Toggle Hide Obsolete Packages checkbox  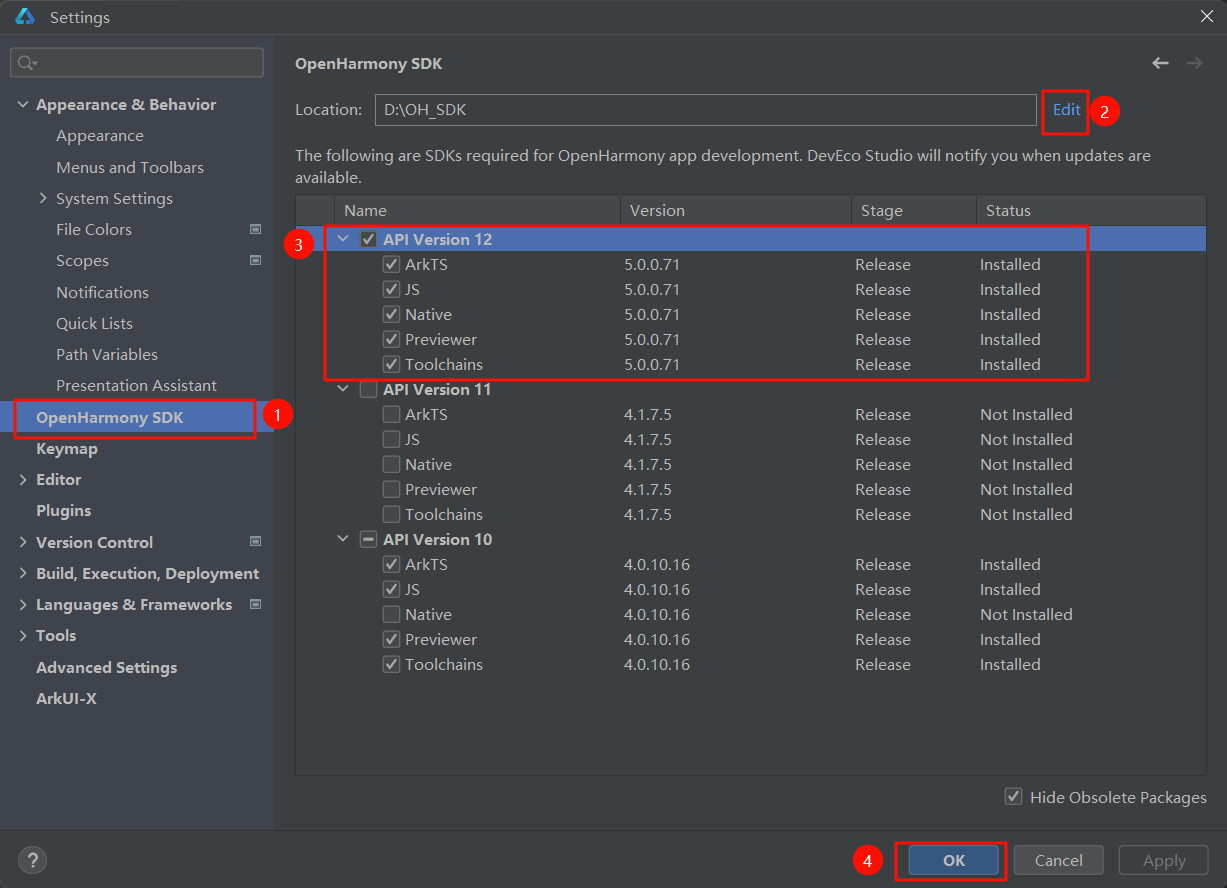[1014, 797]
